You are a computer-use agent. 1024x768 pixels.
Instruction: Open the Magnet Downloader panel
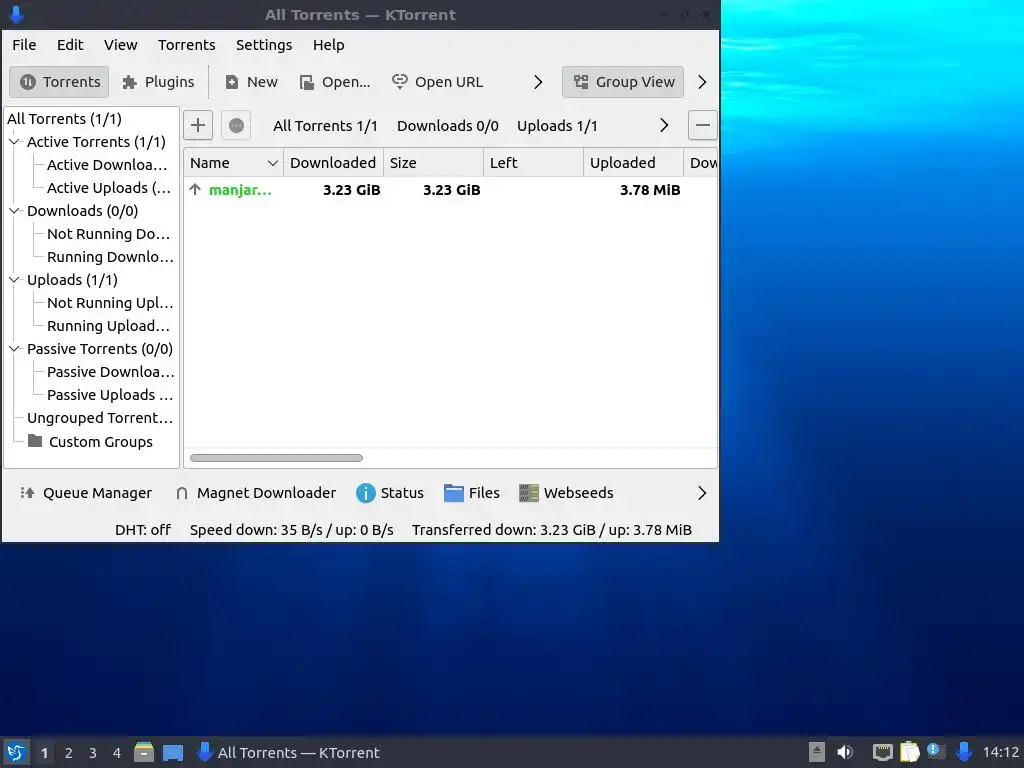[255, 493]
